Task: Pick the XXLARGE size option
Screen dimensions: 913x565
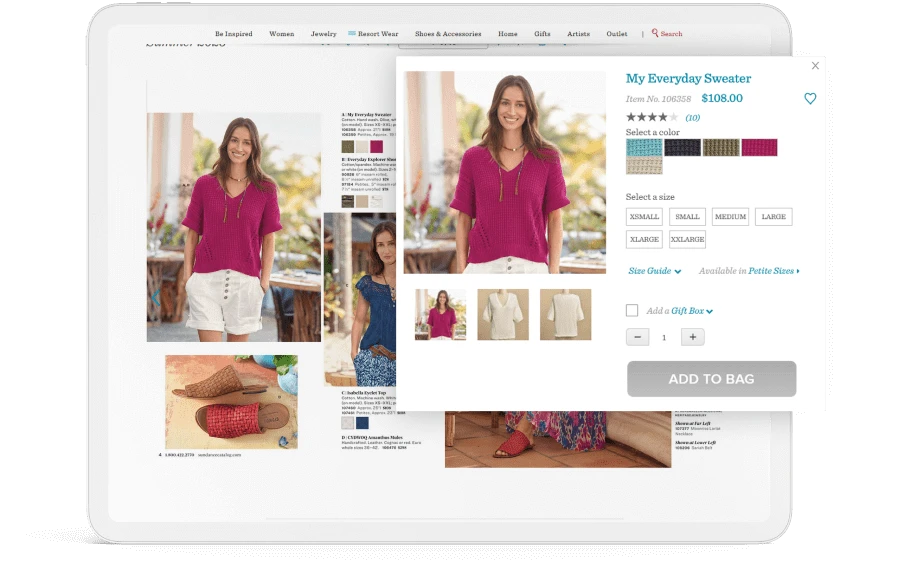Action: click(687, 240)
